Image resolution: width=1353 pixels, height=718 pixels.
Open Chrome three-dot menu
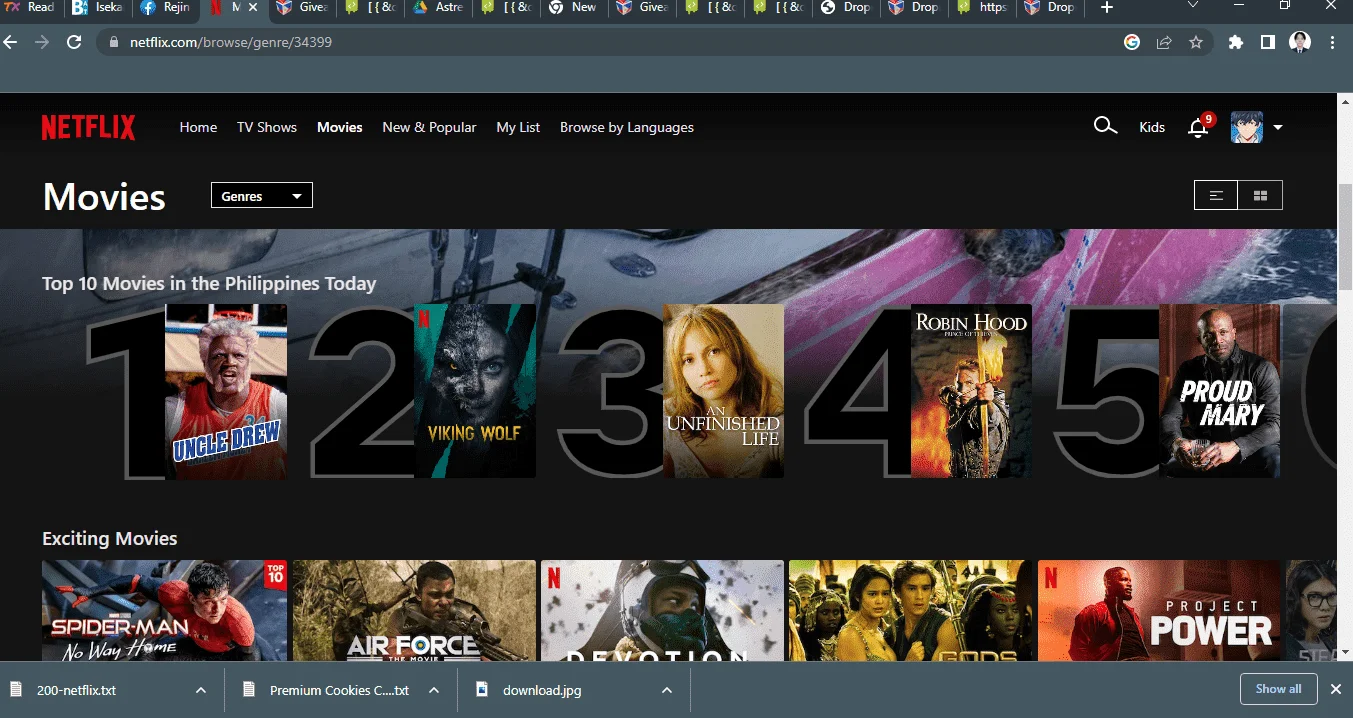coord(1333,43)
